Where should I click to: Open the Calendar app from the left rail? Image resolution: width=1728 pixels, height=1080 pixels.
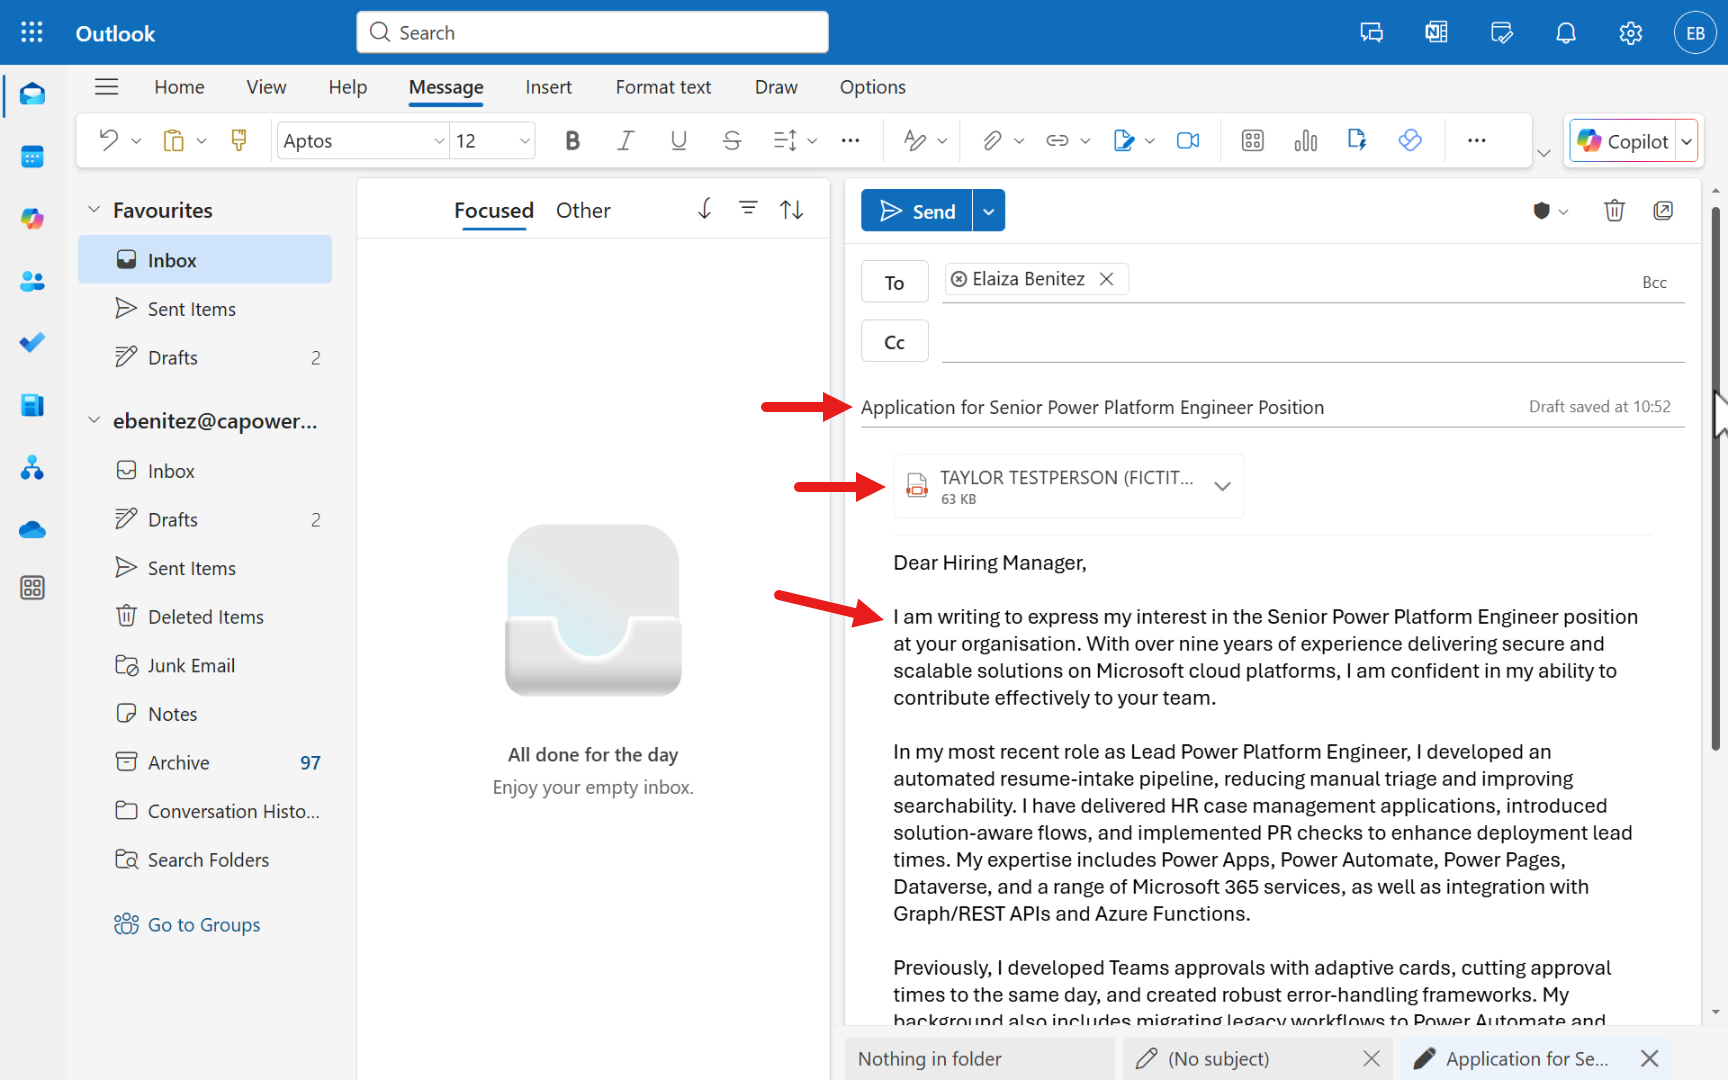click(32, 156)
